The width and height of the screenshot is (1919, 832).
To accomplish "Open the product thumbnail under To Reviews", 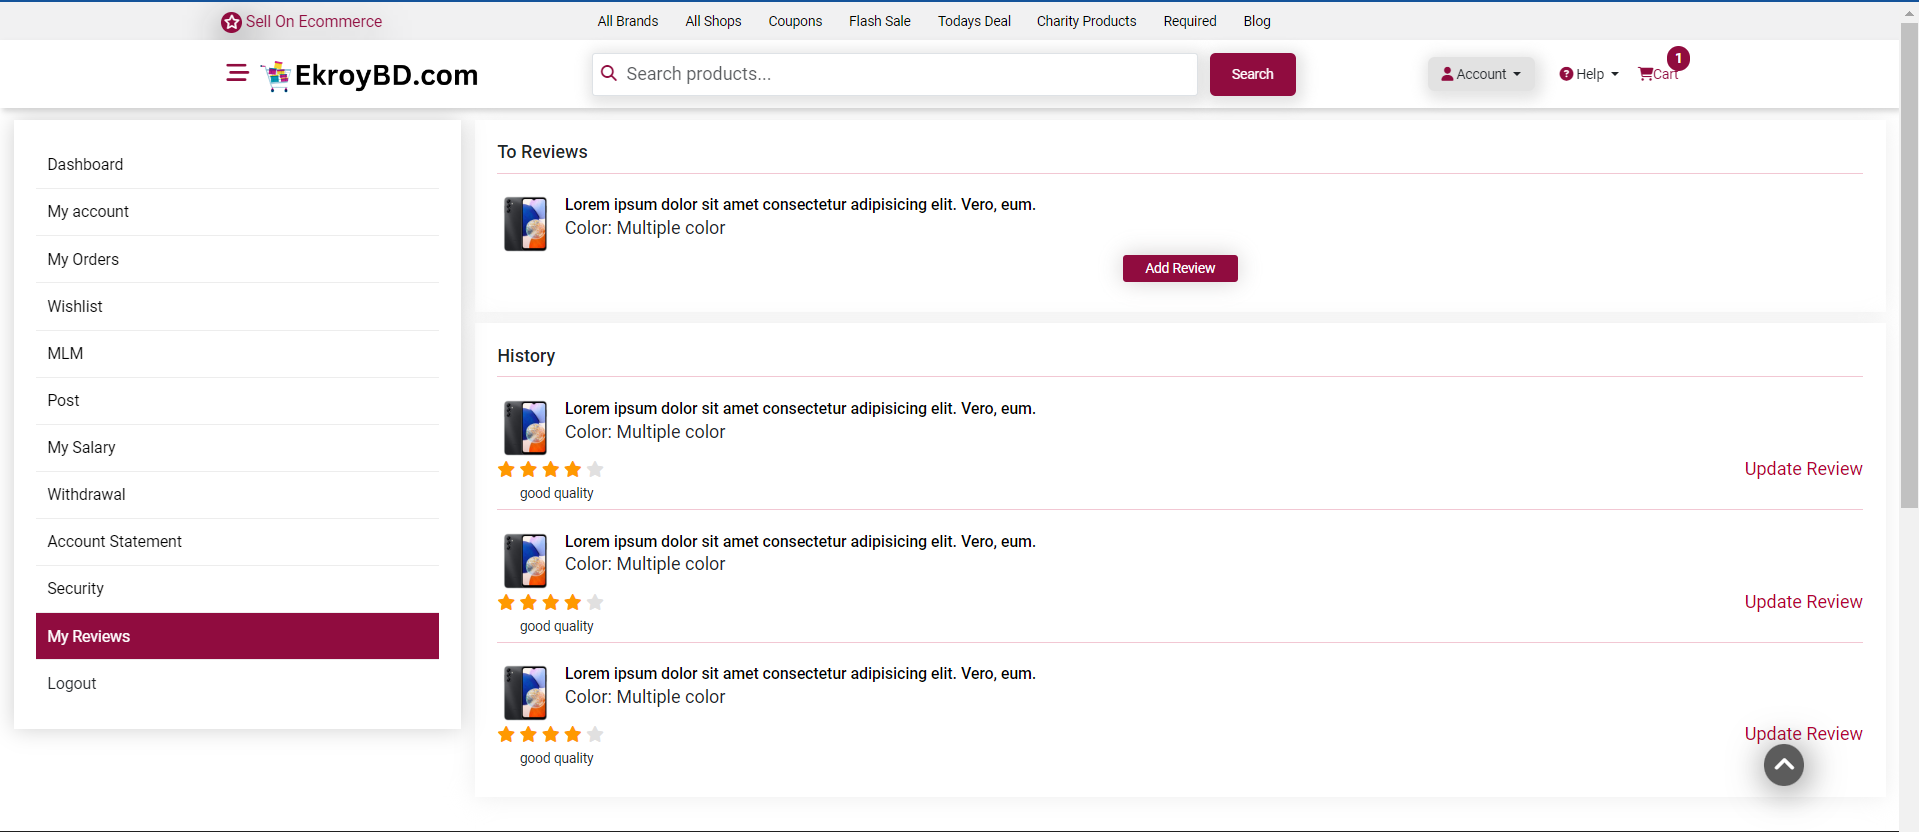I will [525, 223].
